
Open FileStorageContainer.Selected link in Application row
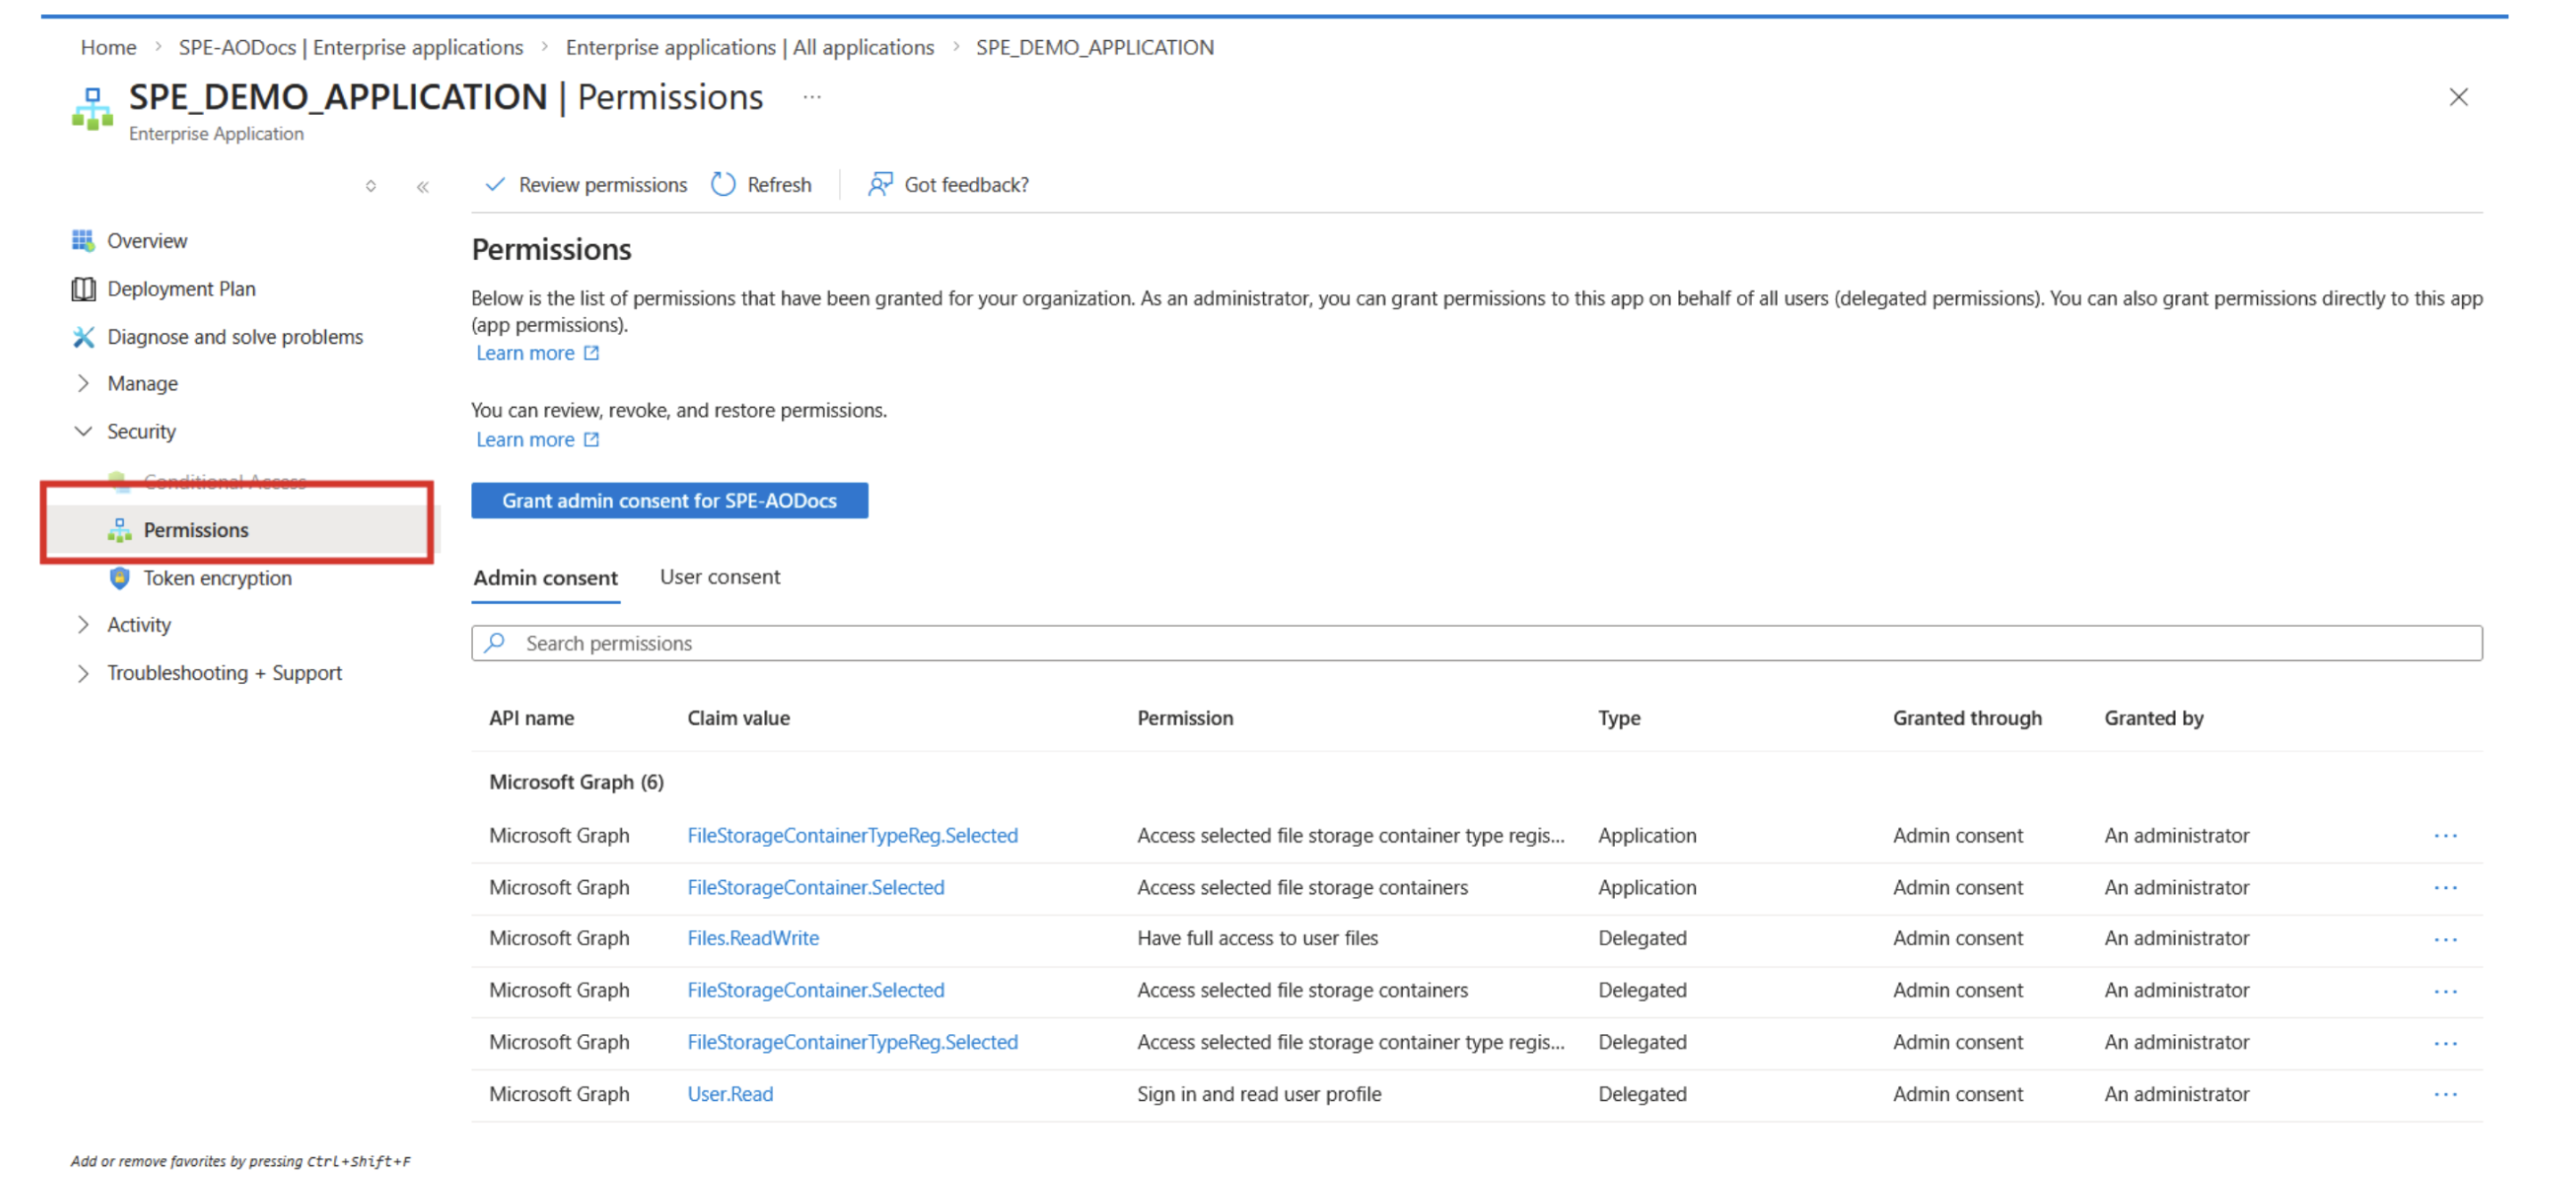pos(816,888)
